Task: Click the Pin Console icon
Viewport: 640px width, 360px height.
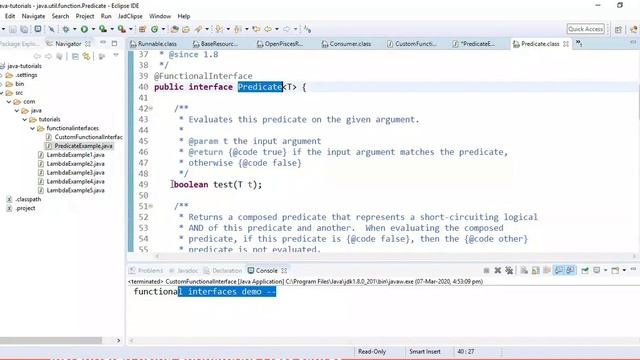Action: pos(585,271)
